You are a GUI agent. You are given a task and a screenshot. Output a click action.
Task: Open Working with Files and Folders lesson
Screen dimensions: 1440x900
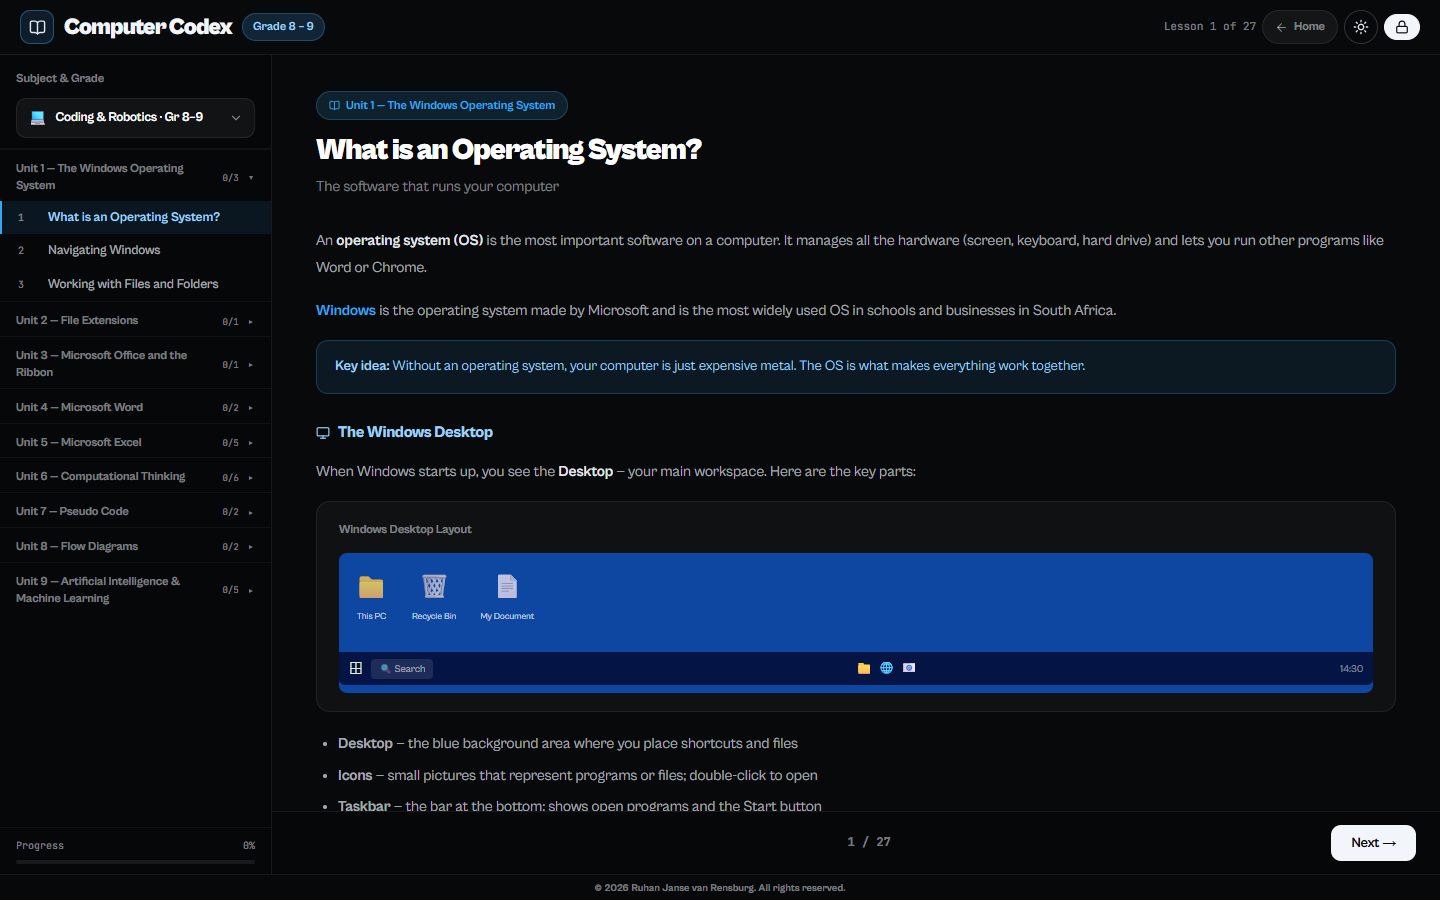(x=135, y=284)
